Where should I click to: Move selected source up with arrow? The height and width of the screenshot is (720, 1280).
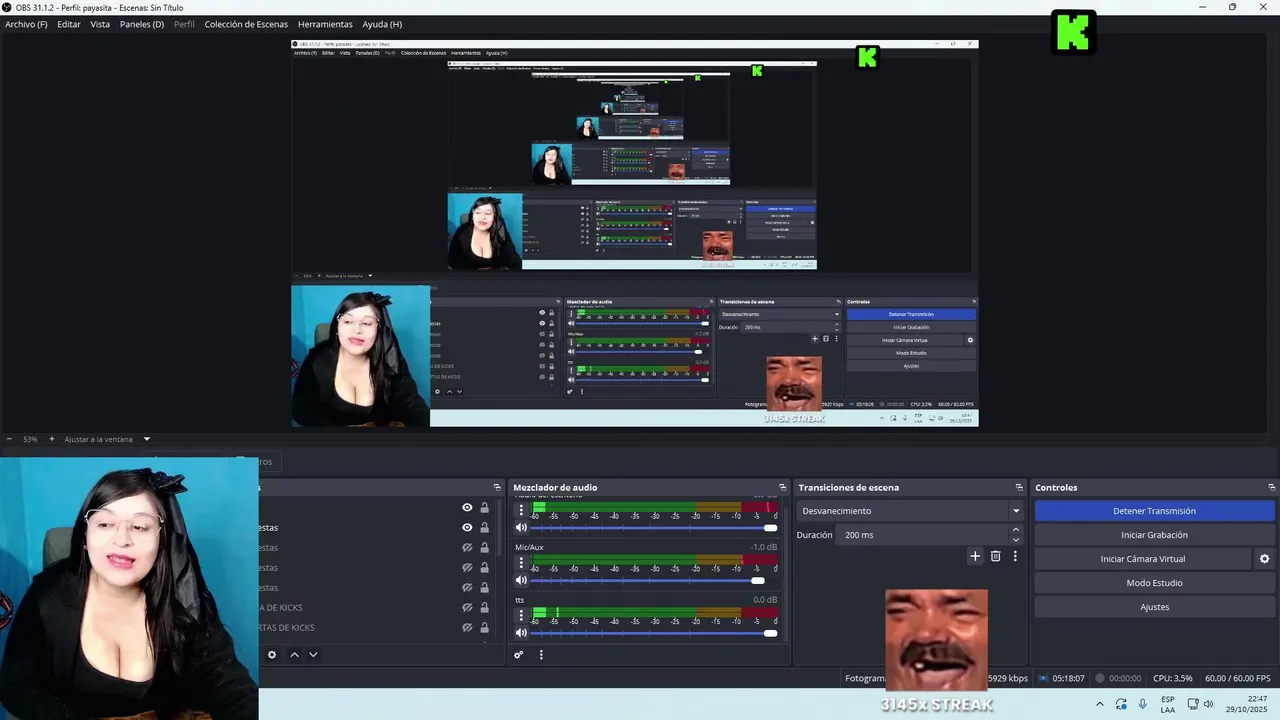click(294, 655)
